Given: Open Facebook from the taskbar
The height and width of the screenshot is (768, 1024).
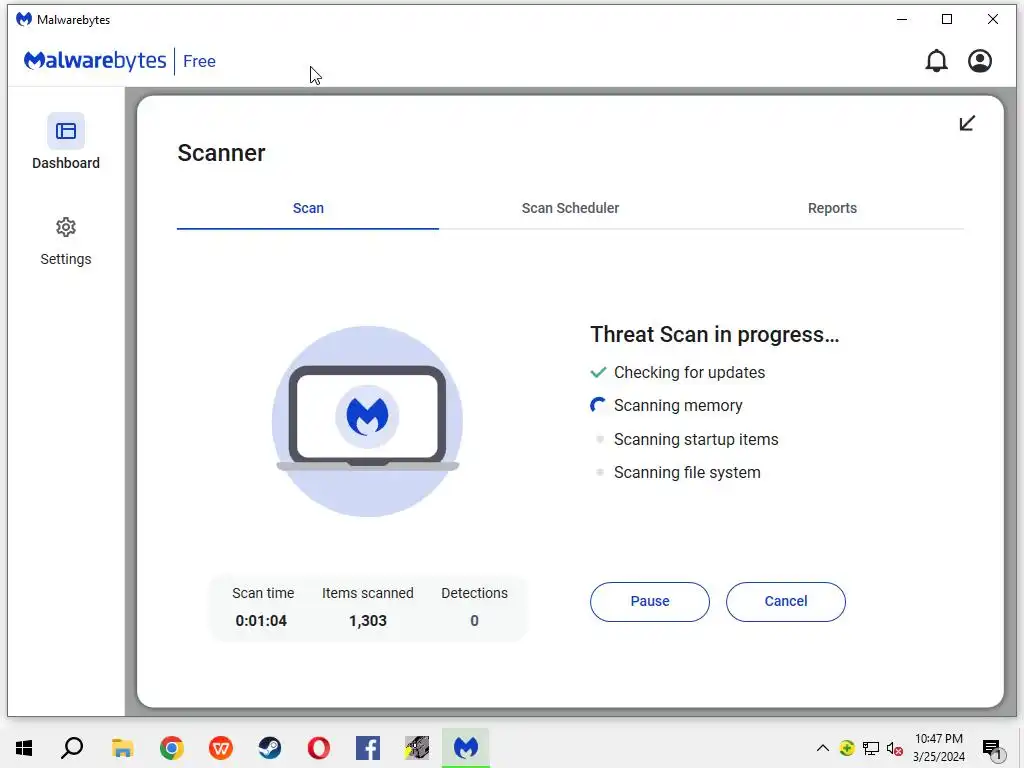Looking at the screenshot, I should point(368,748).
